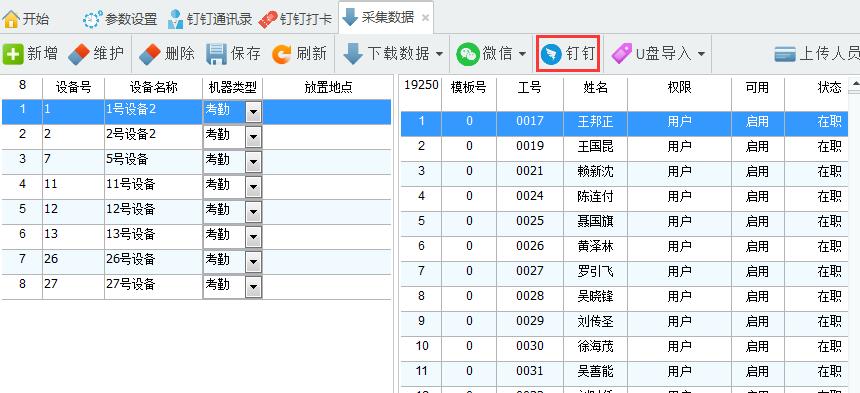860x393 pixels.
Task: Click the 钉钉 toolbar button label
Action: click(x=581, y=54)
